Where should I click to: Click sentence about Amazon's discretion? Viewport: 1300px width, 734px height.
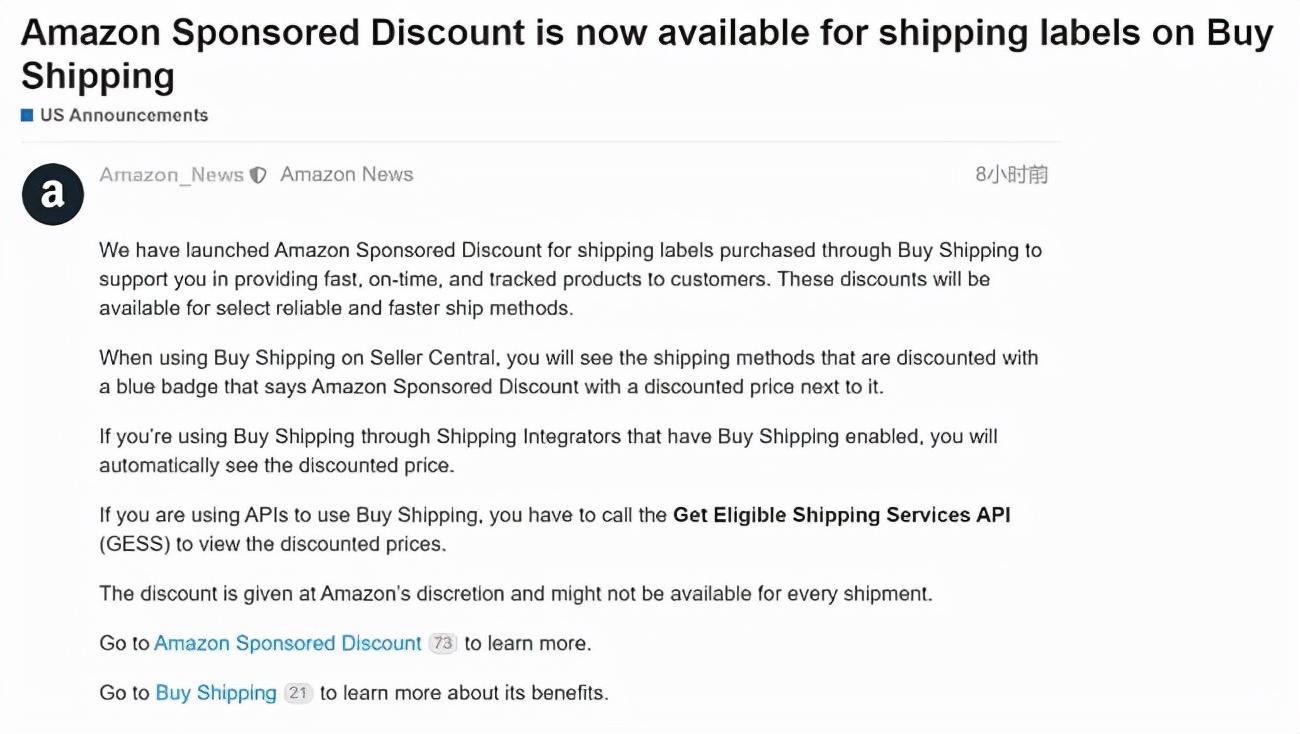tap(516, 594)
